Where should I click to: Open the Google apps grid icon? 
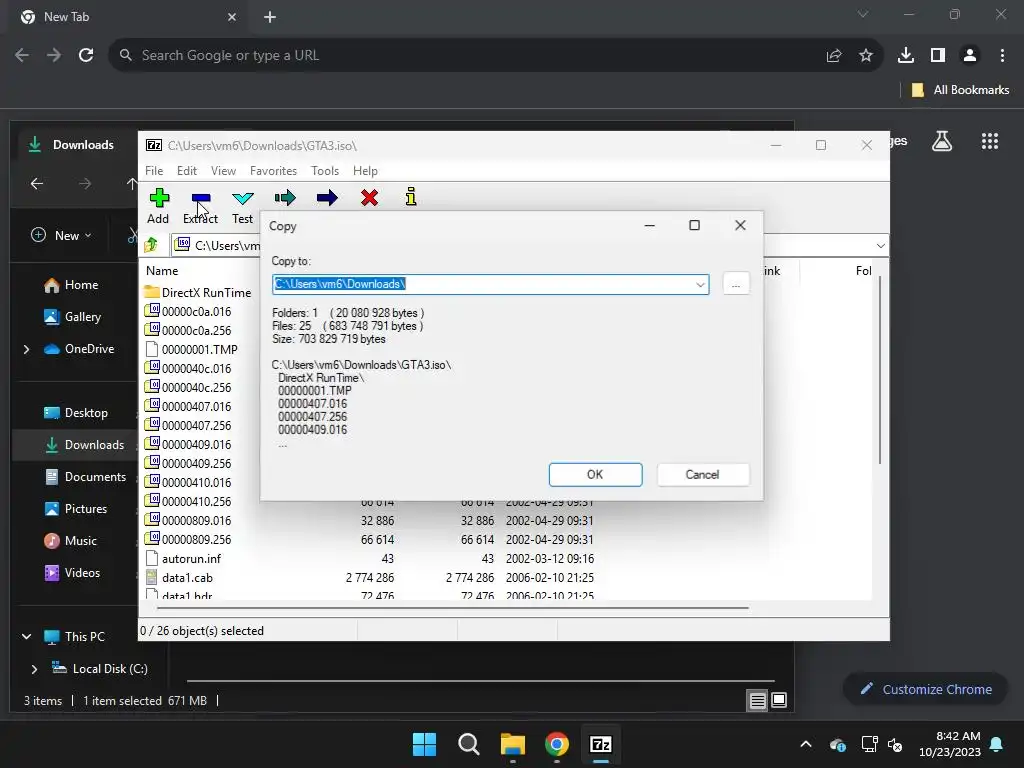(x=990, y=141)
